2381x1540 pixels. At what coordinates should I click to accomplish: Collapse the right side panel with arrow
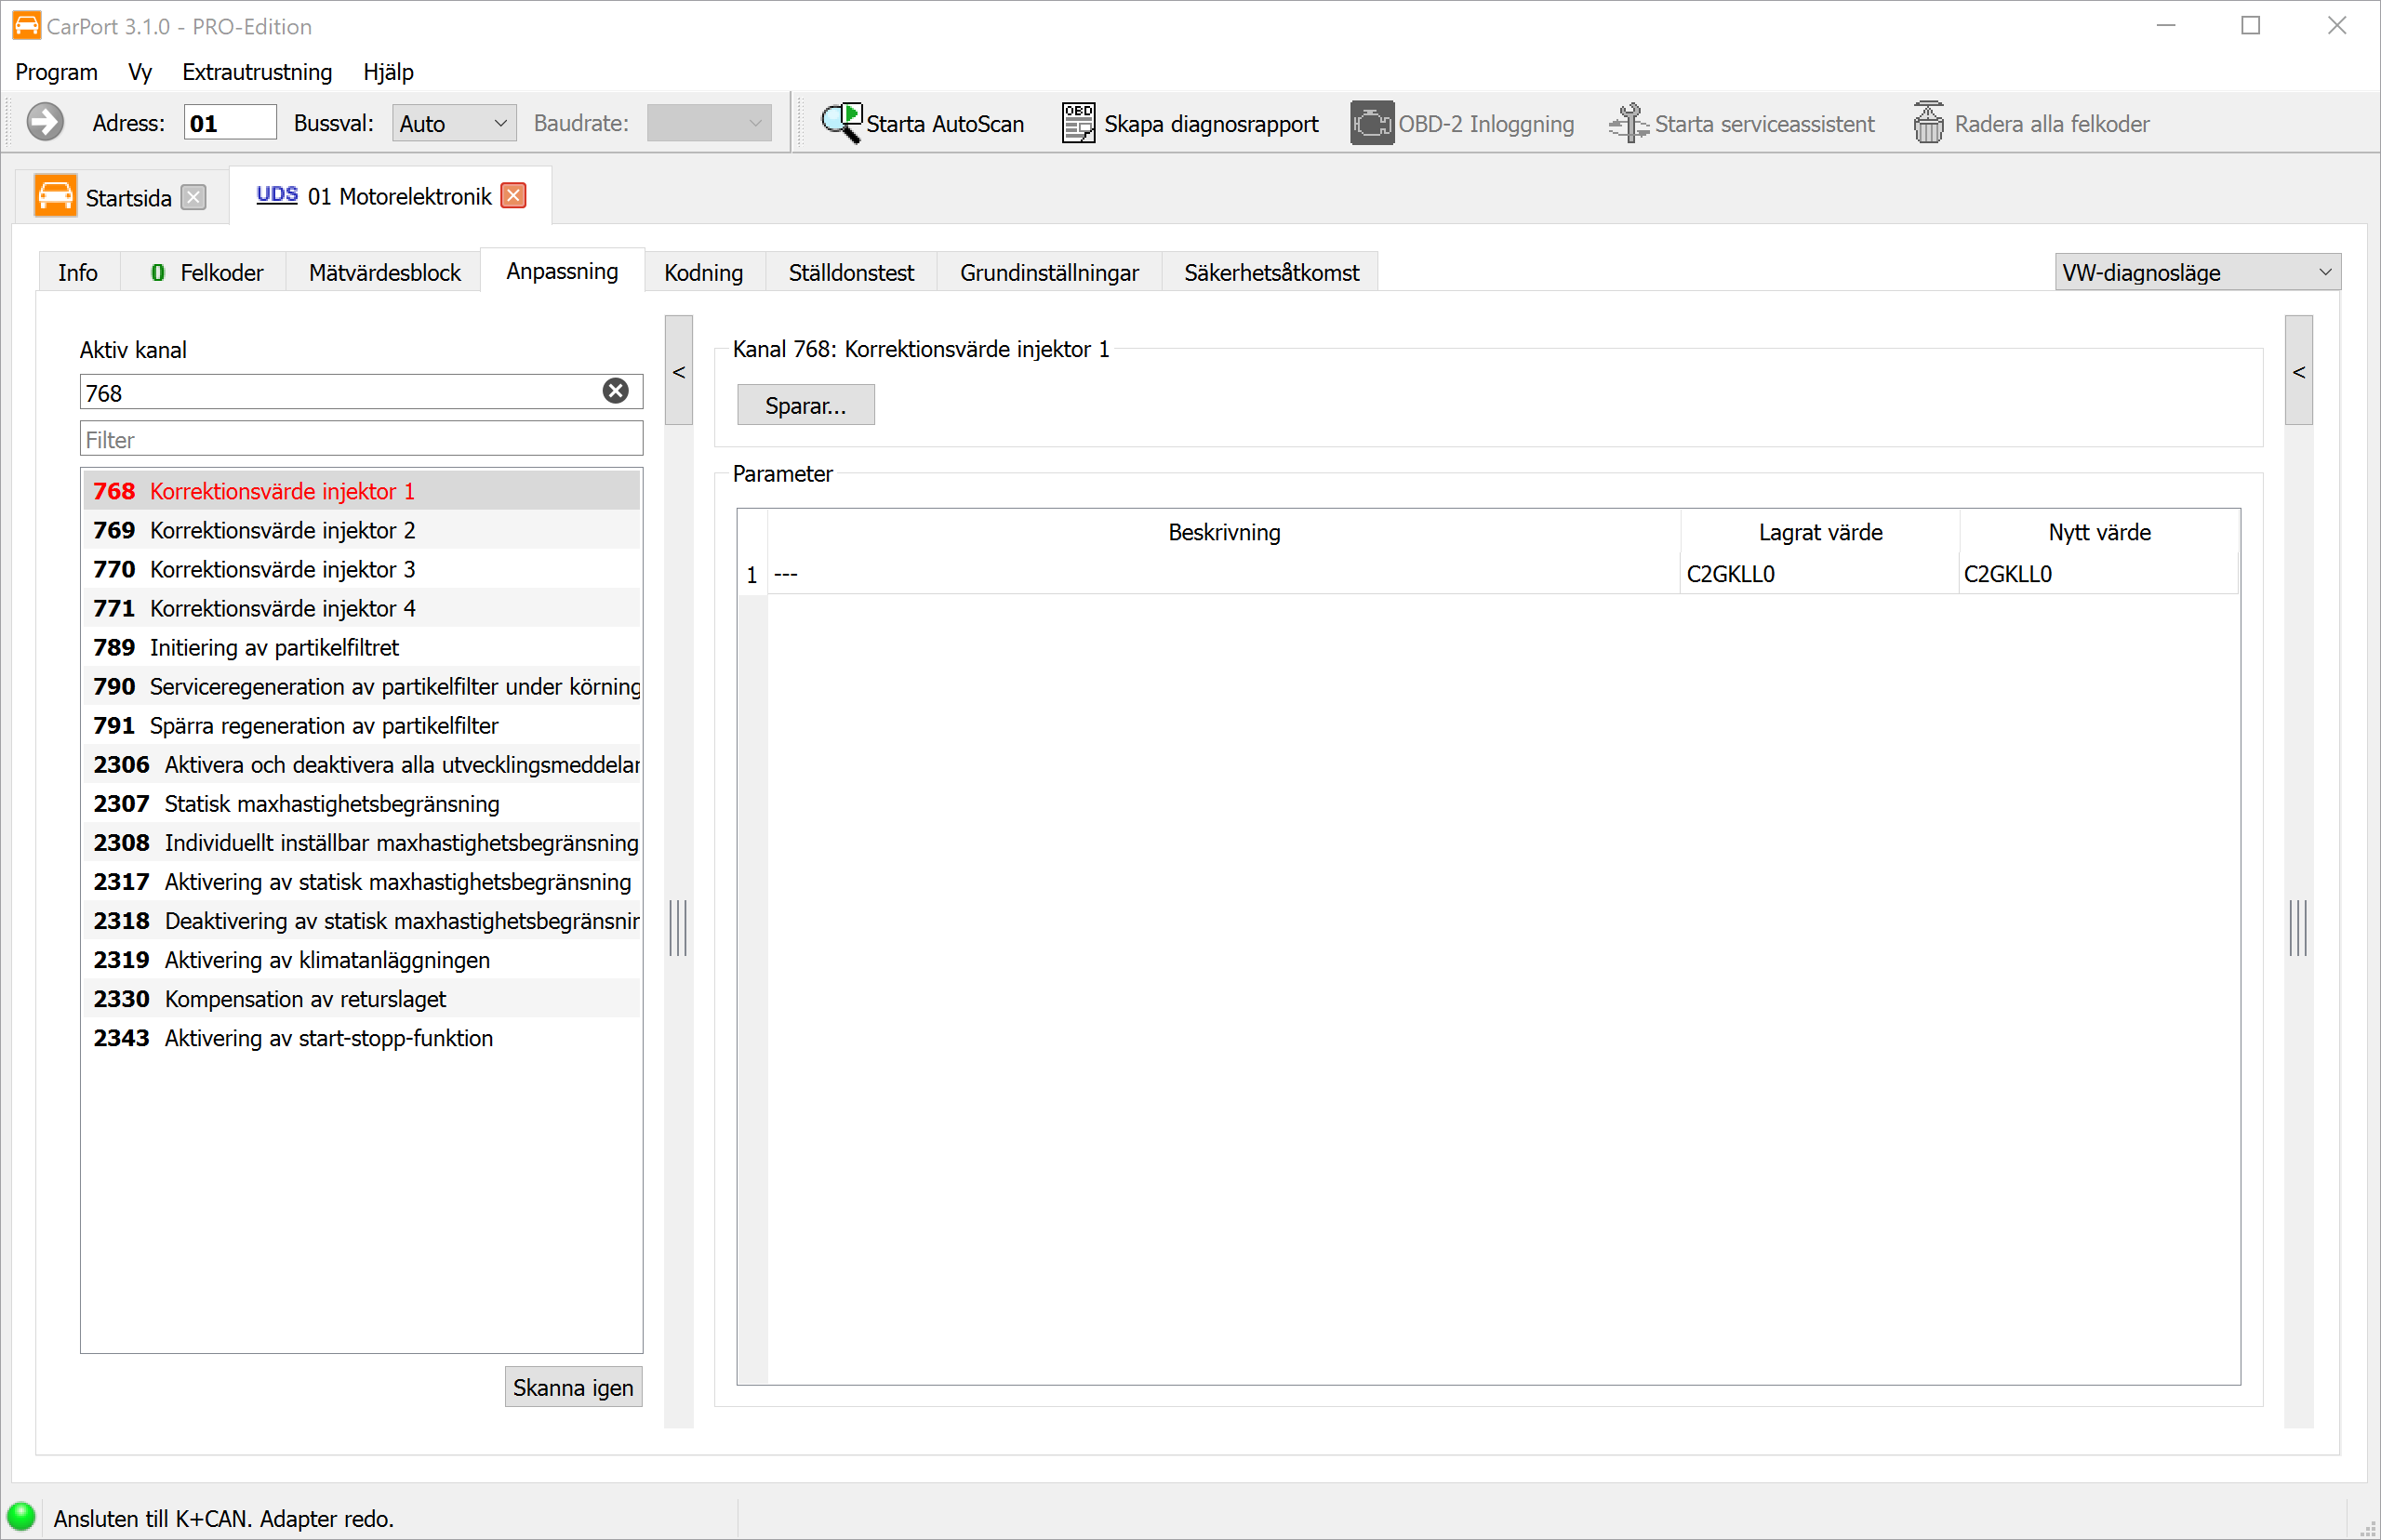pyautogui.click(x=2298, y=371)
